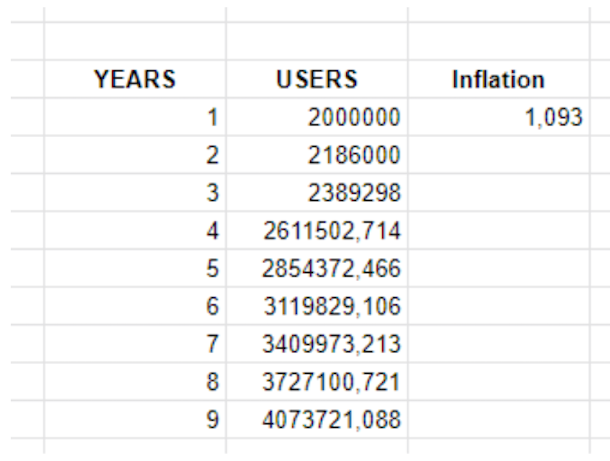Select the cell with value 2000000
The width and height of the screenshot is (610, 461).
(x=317, y=117)
